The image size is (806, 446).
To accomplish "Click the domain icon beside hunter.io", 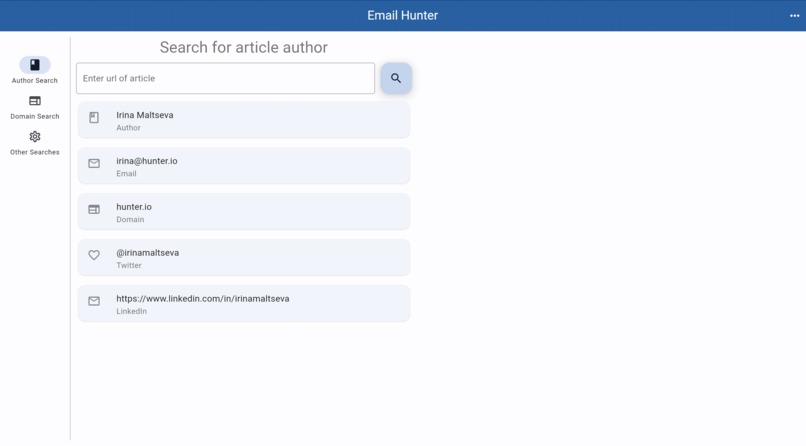I will tap(94, 209).
